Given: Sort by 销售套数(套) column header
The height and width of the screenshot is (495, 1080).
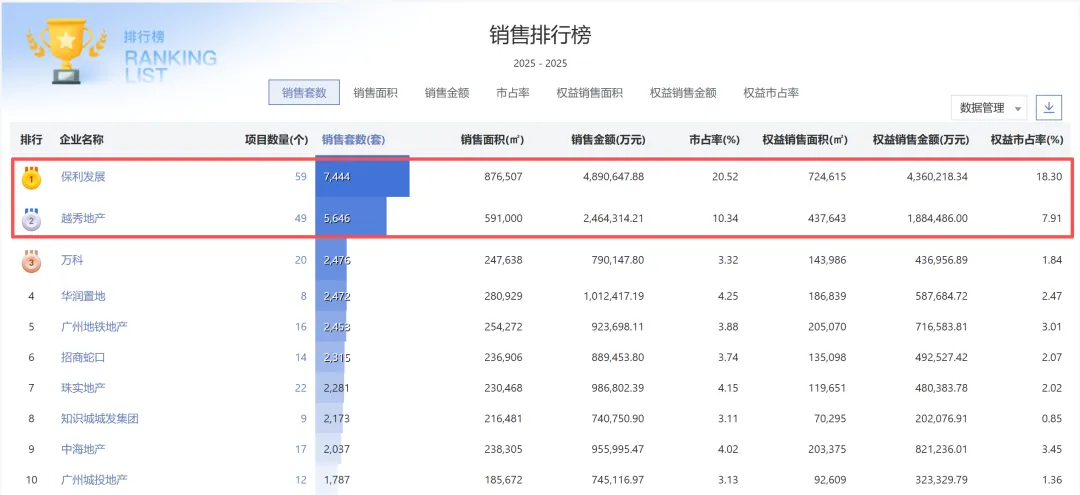Looking at the screenshot, I should 354,140.
